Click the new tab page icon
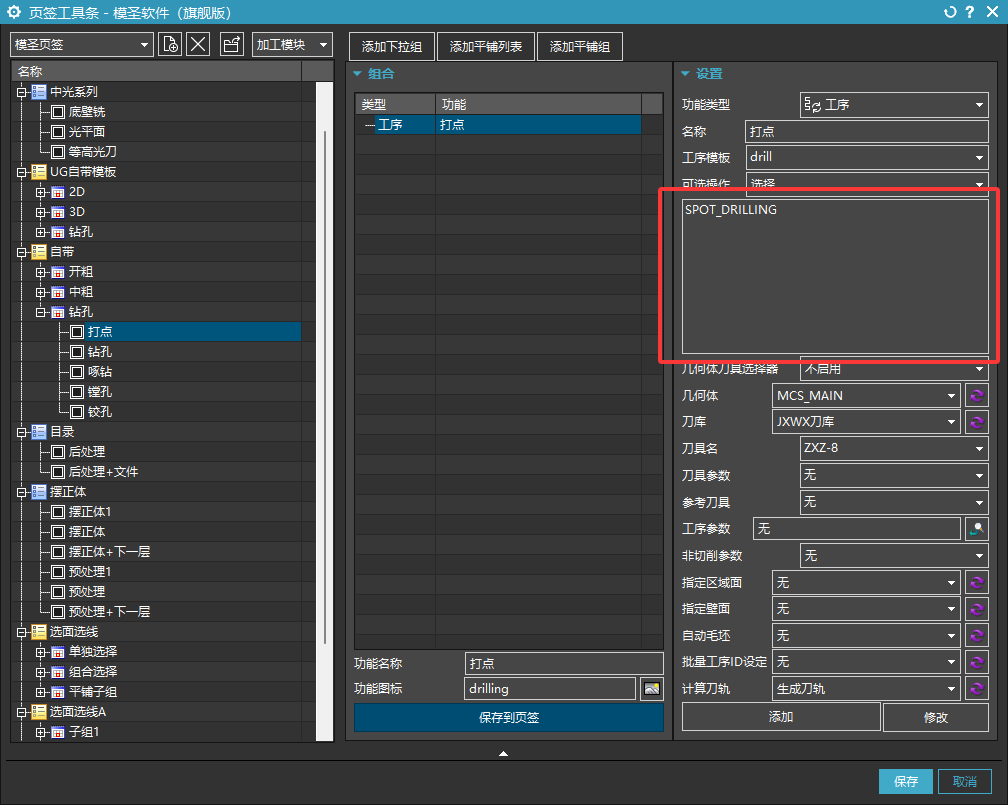Viewport: 1008px width, 805px height. click(170, 44)
